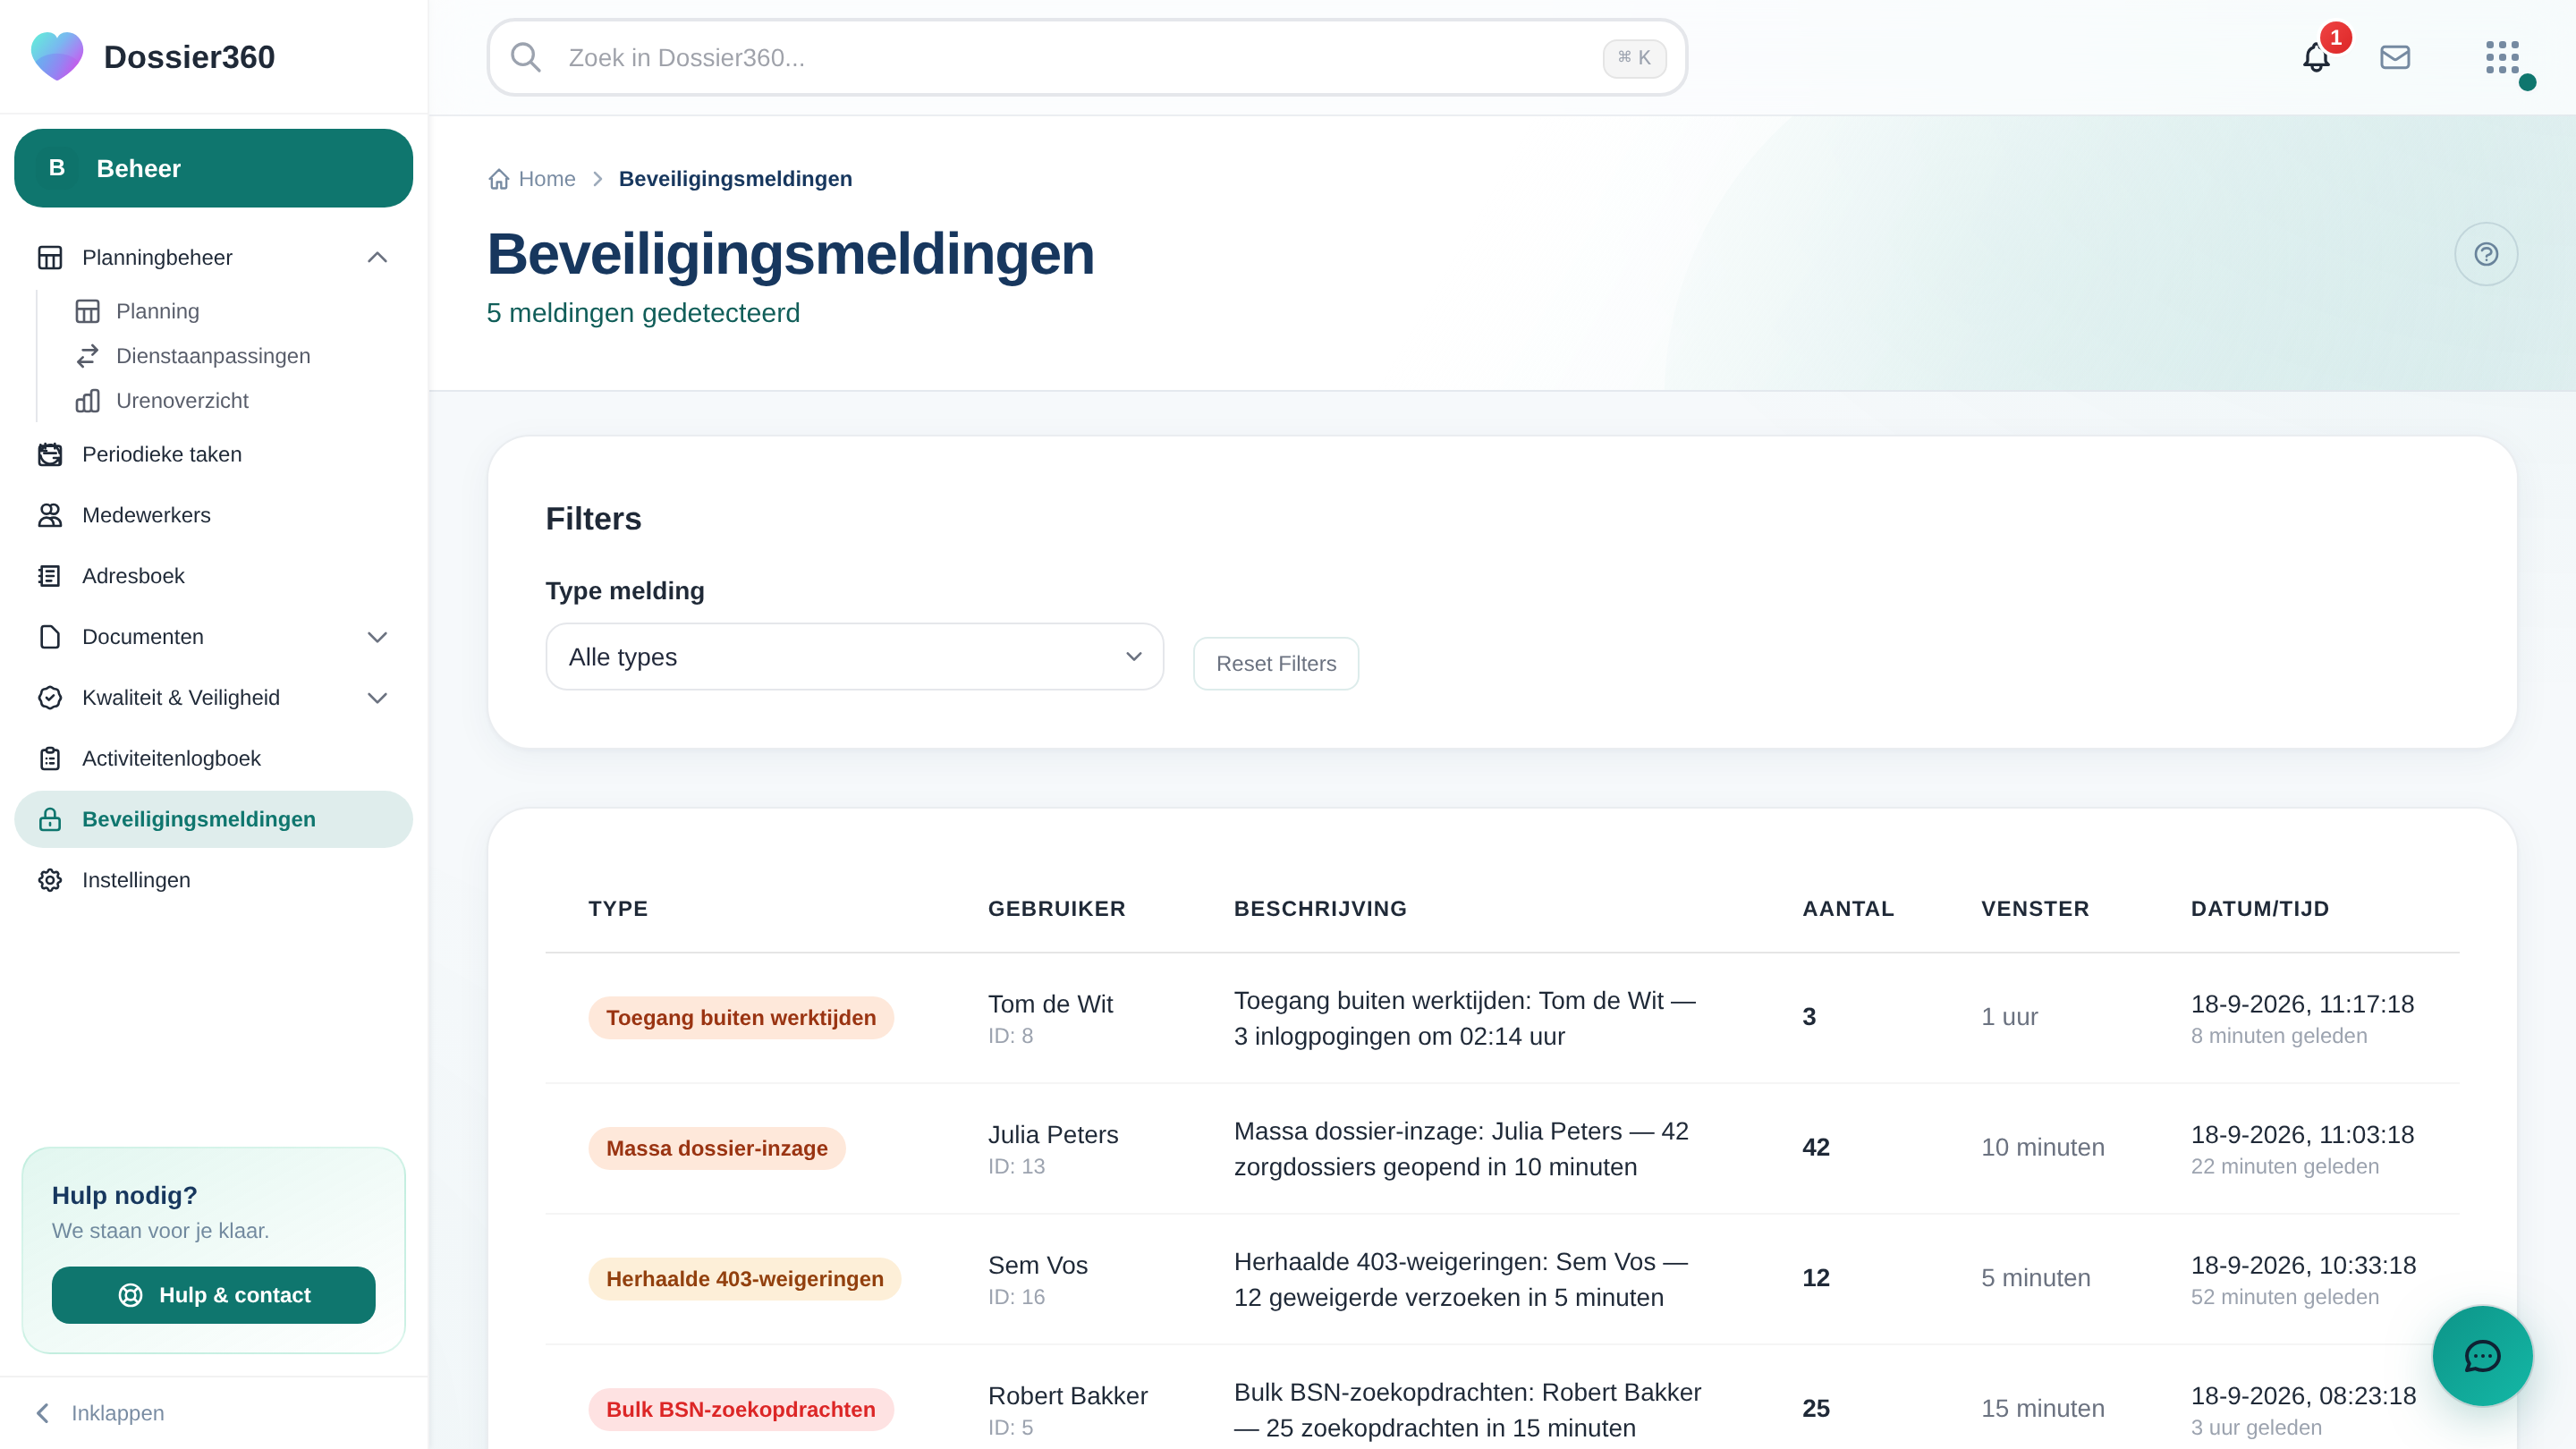The width and height of the screenshot is (2576, 1449).
Task: Open Adresboek in sidebar
Action: pos(214,576)
